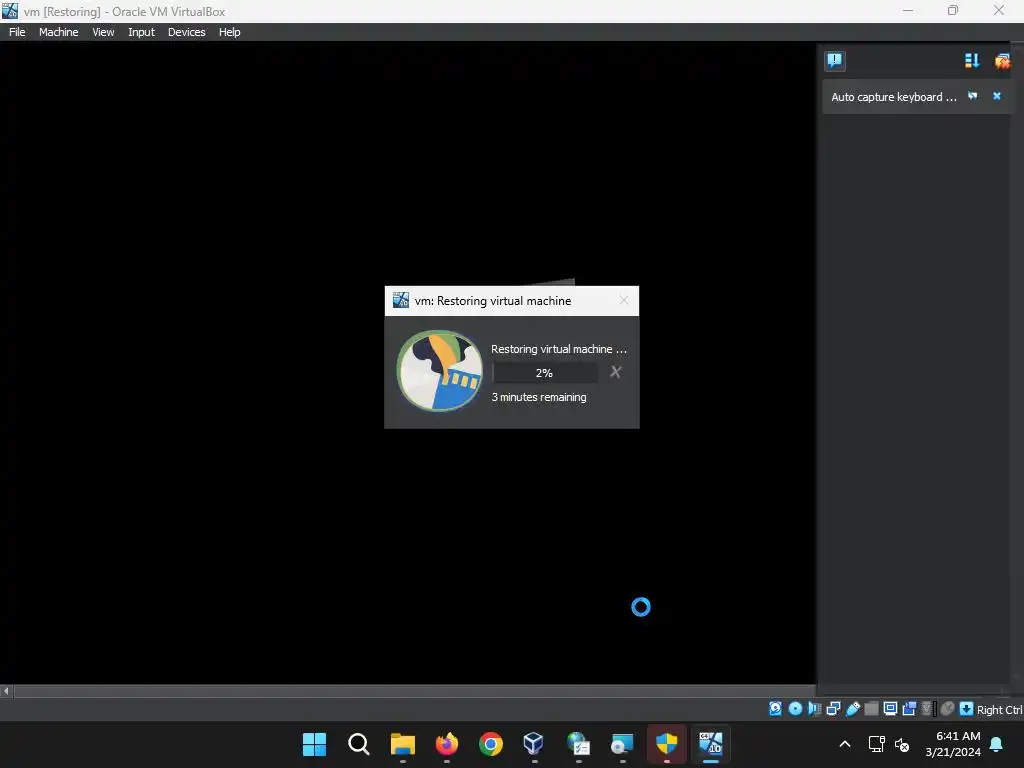Open the Windows notifications bell
The width and height of the screenshot is (1024, 768).
coord(997,744)
